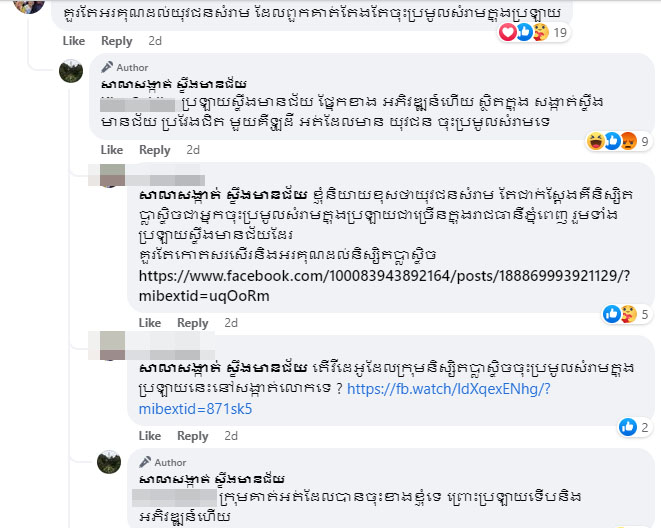Click the angry emoji reaction icon
Screen dimensions: 661x528
pos(628,141)
